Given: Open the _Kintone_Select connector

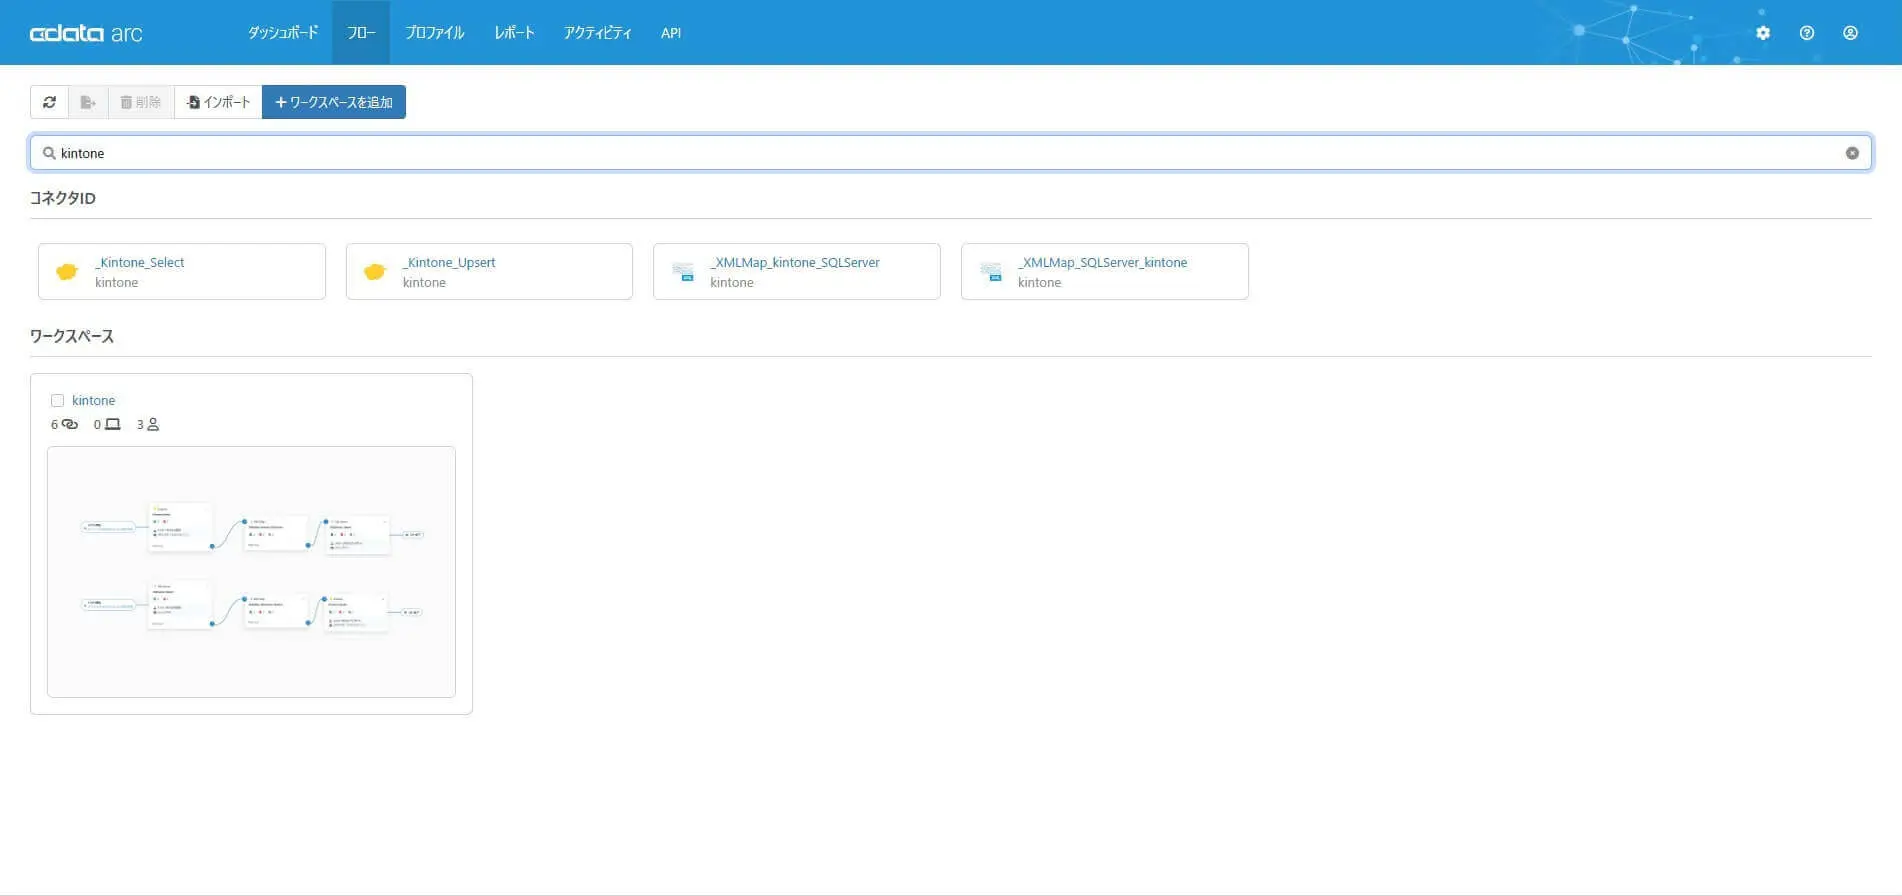Looking at the screenshot, I should click(x=182, y=271).
